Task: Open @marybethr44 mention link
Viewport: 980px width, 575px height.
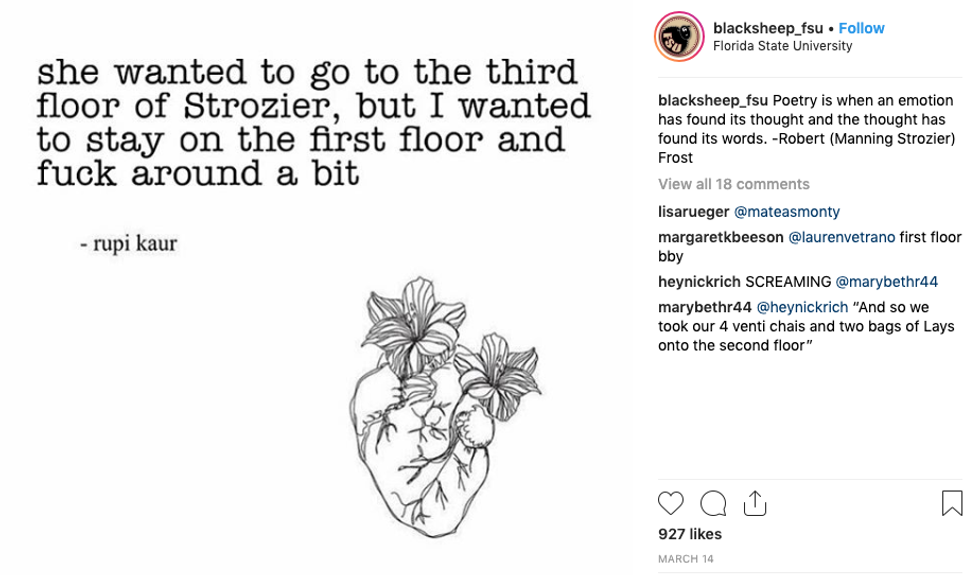Action: tap(887, 282)
